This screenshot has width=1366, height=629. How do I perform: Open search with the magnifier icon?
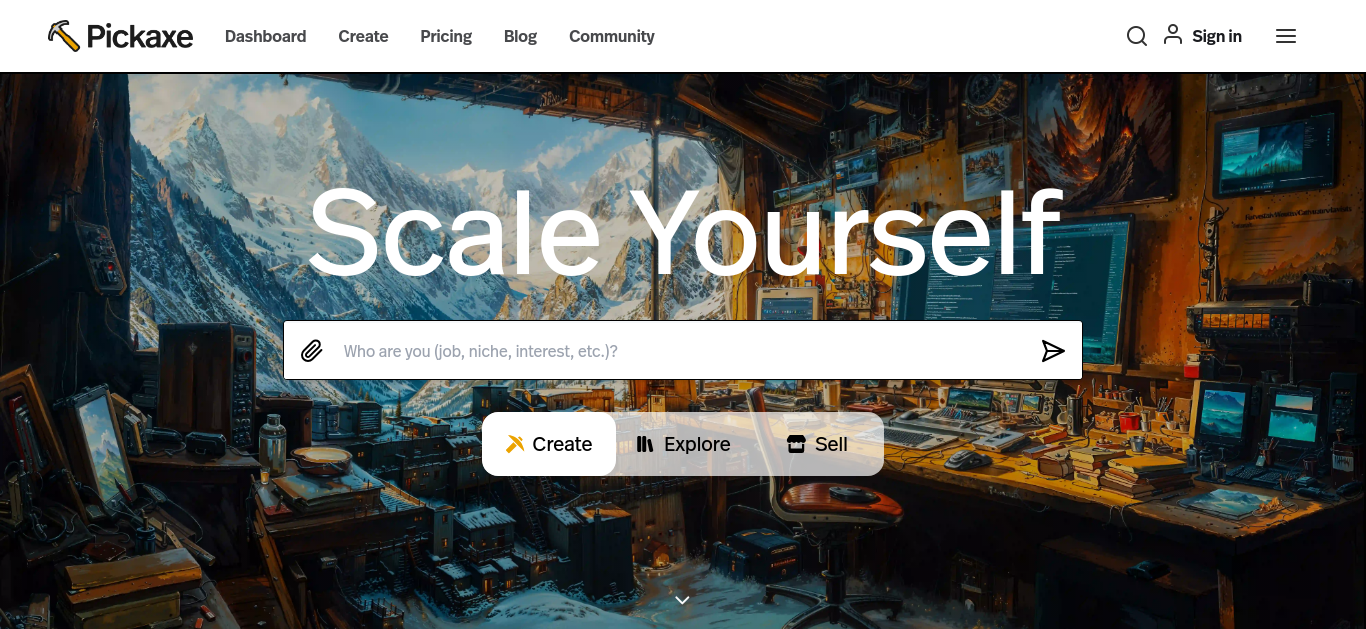(1137, 36)
